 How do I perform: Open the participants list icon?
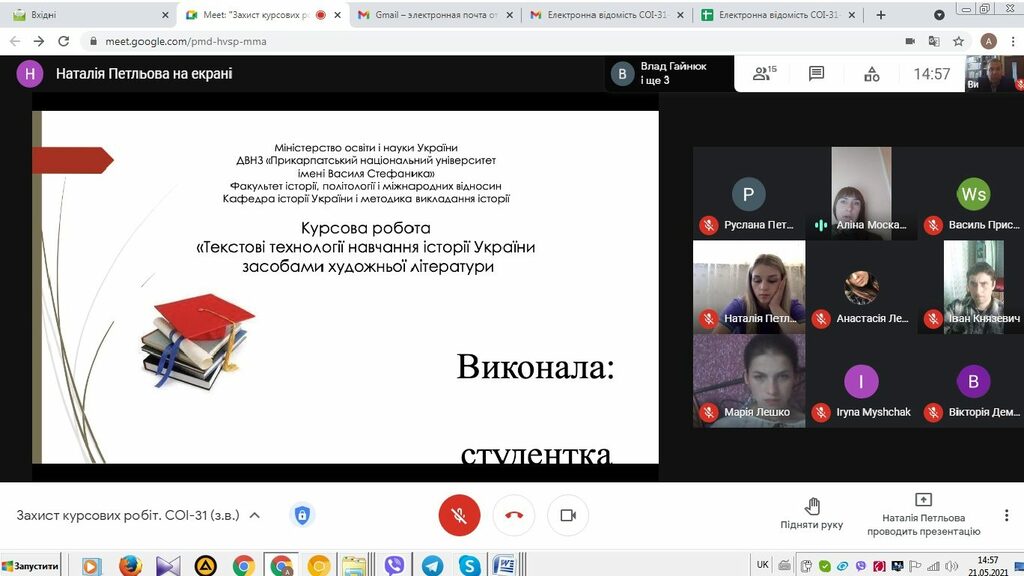point(765,74)
